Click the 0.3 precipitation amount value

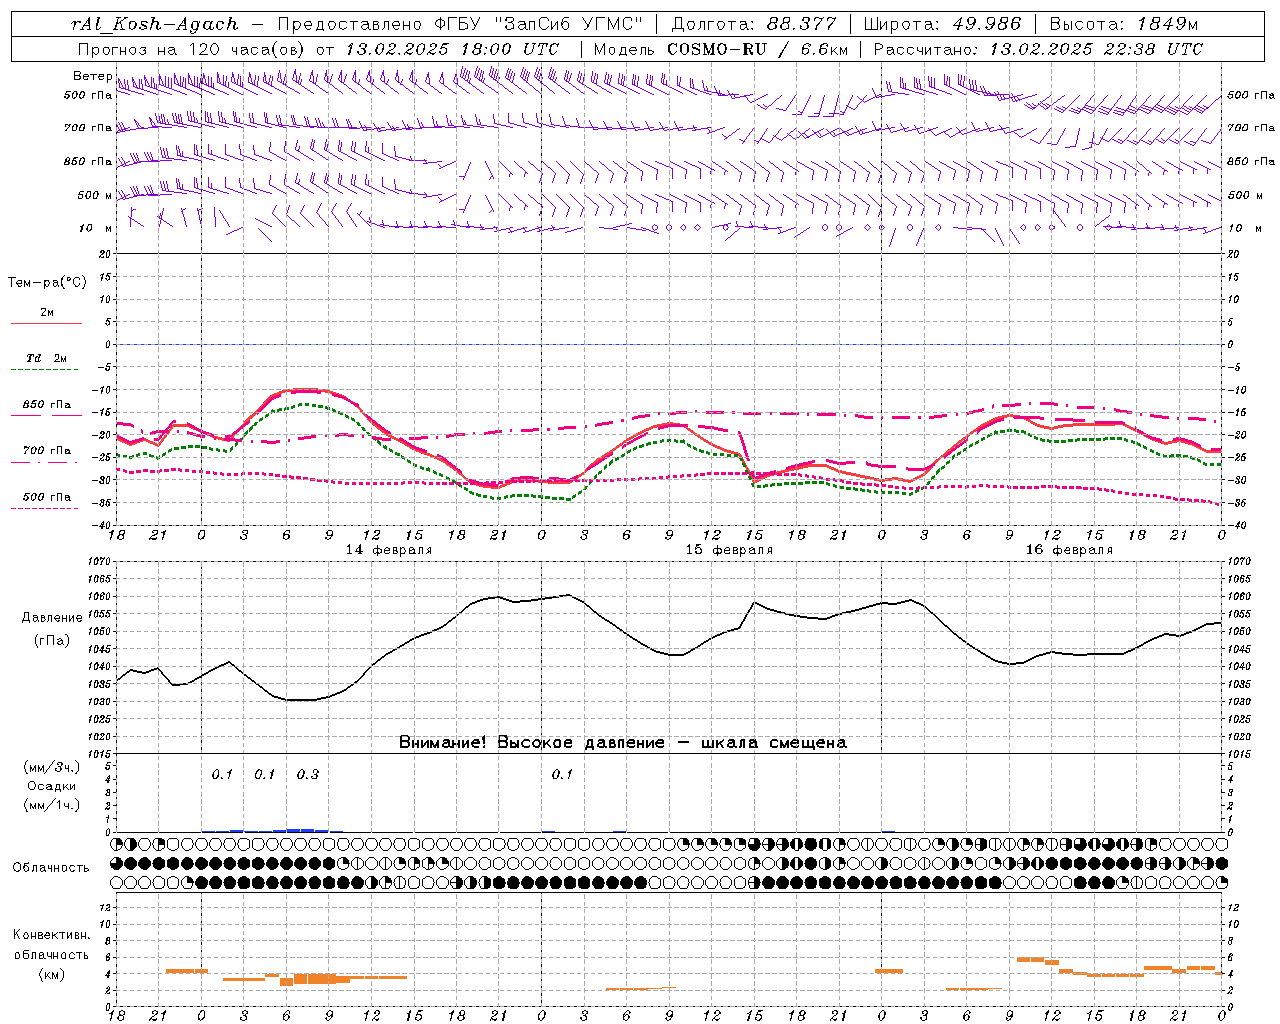[x=307, y=774]
